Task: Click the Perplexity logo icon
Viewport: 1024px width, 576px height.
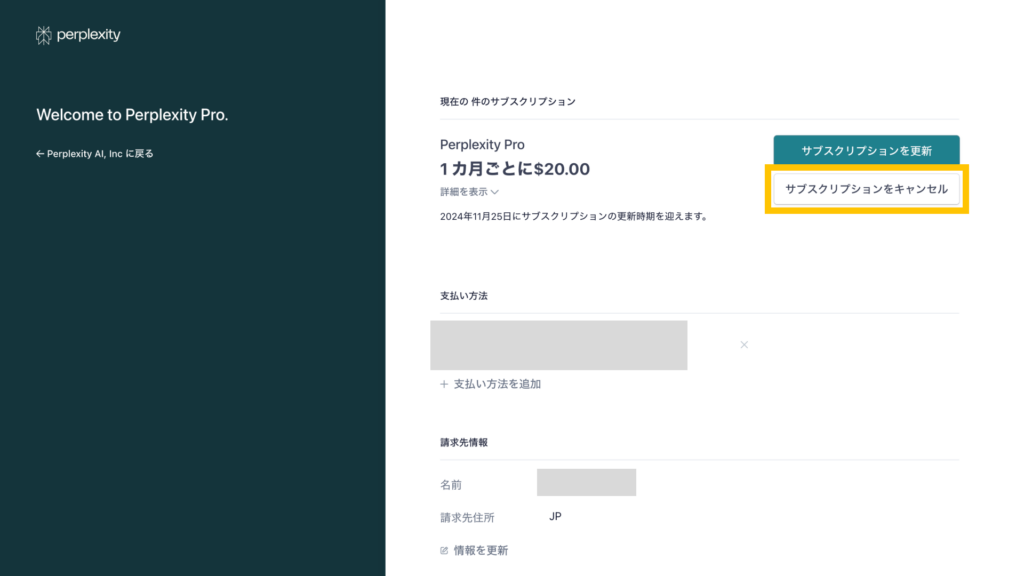Action: (x=44, y=35)
